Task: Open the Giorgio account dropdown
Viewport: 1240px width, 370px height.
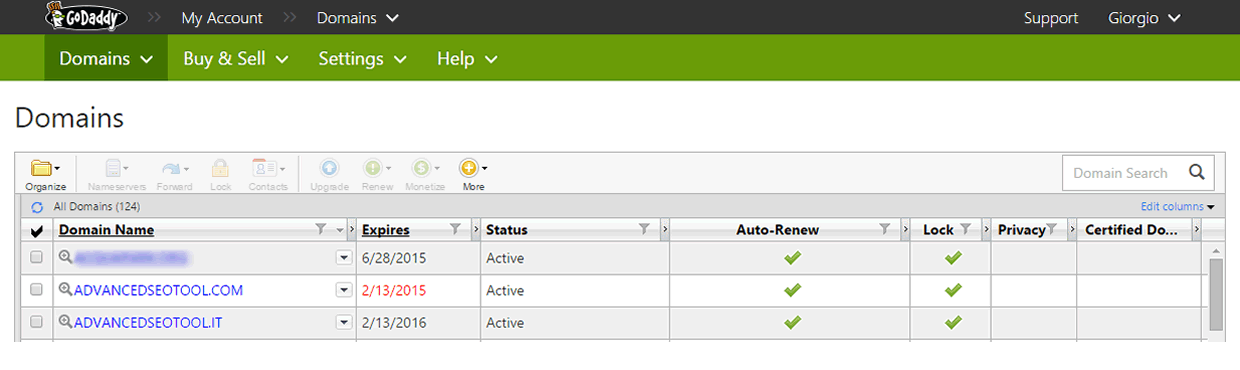Action: (1144, 18)
